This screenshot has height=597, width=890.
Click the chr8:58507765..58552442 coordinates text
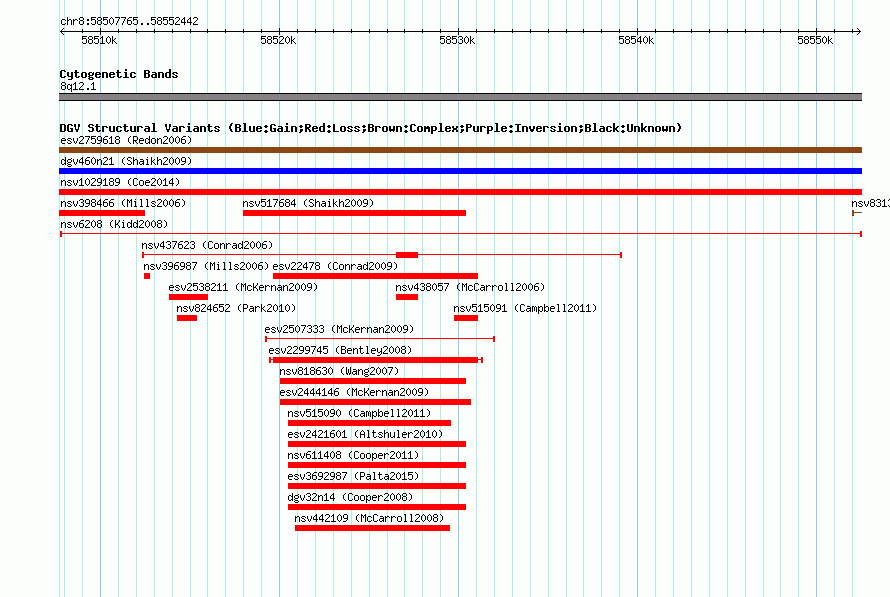click(129, 21)
